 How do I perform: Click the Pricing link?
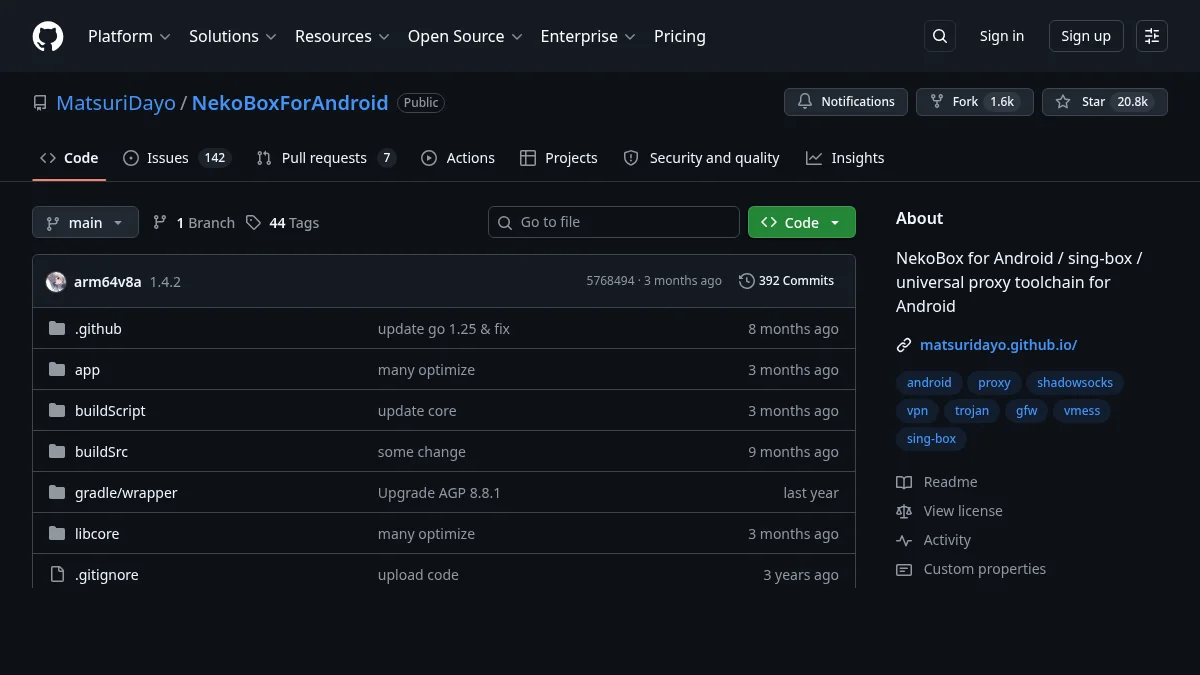pos(680,36)
